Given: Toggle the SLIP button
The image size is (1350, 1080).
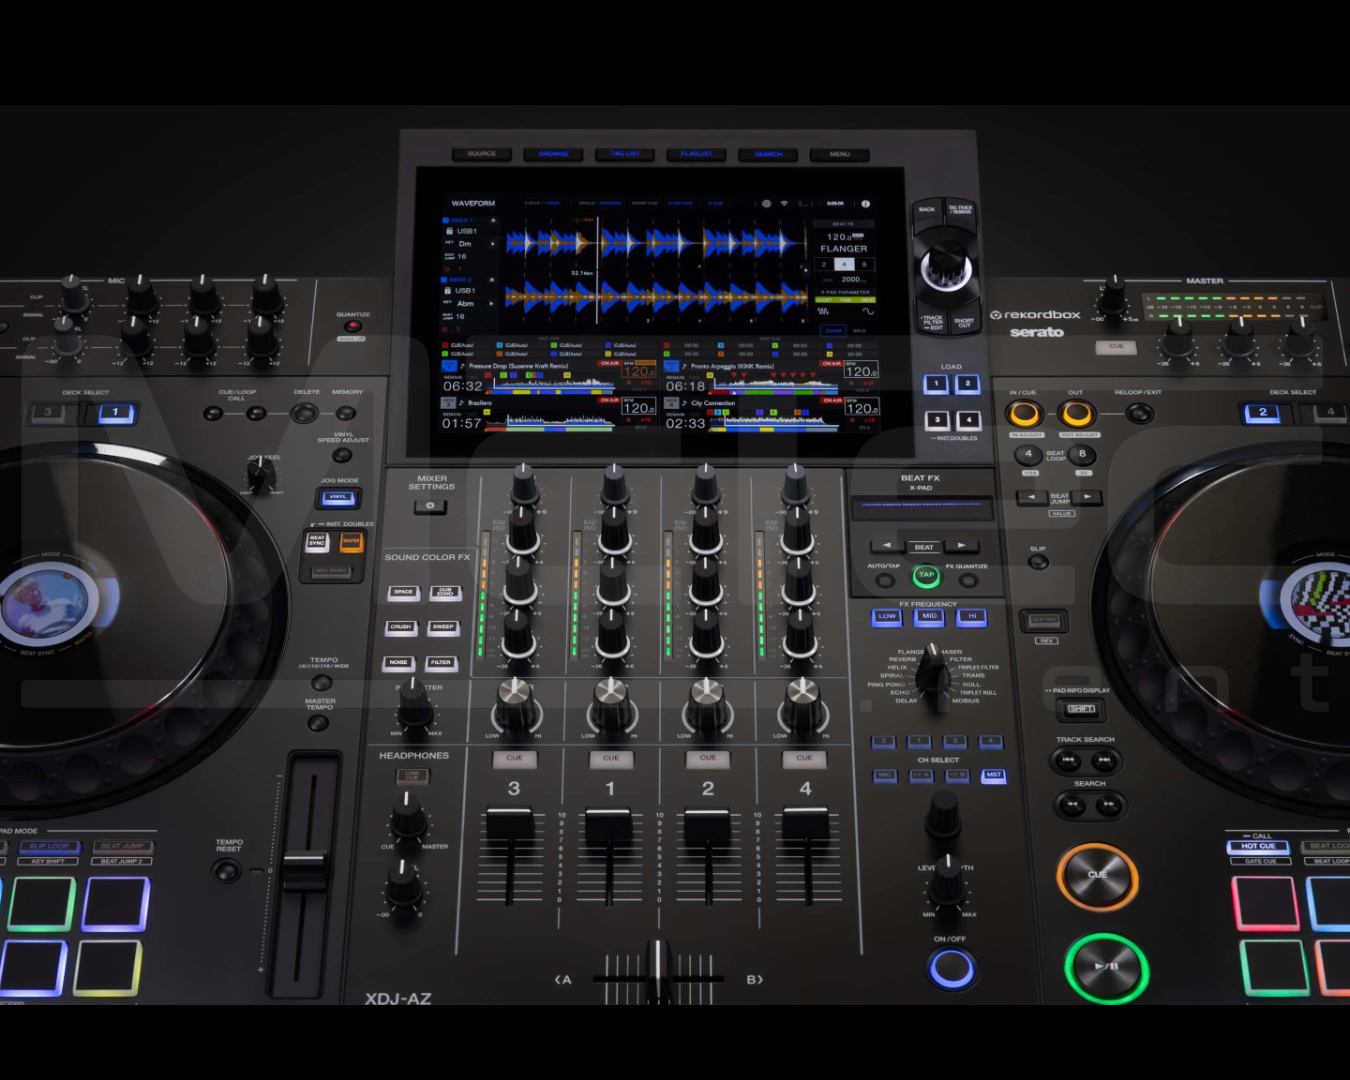Looking at the screenshot, I should coord(1039,562).
